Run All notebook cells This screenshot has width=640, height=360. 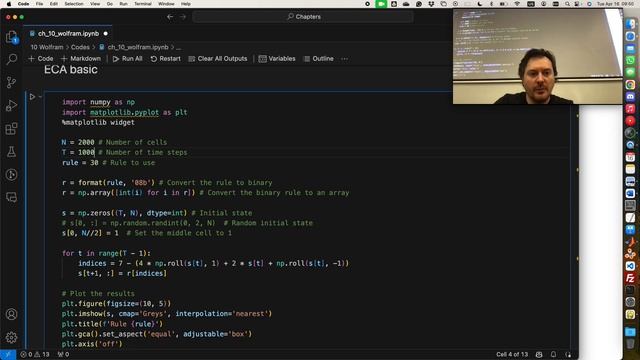tap(127, 59)
